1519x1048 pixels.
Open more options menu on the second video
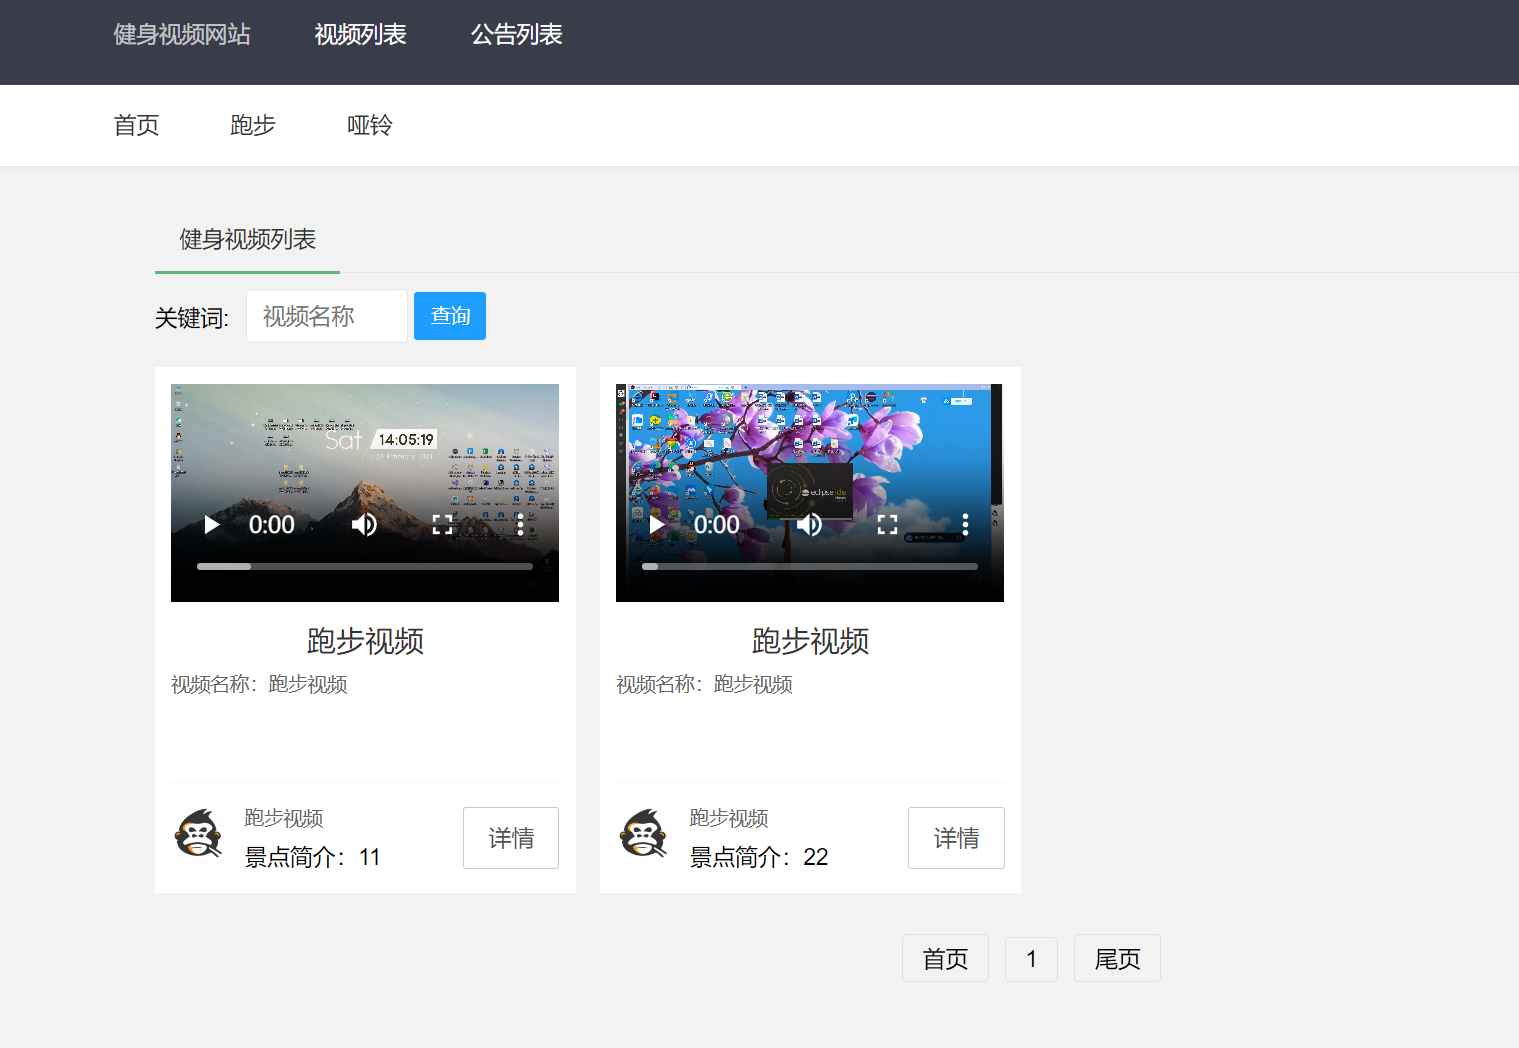pos(965,525)
